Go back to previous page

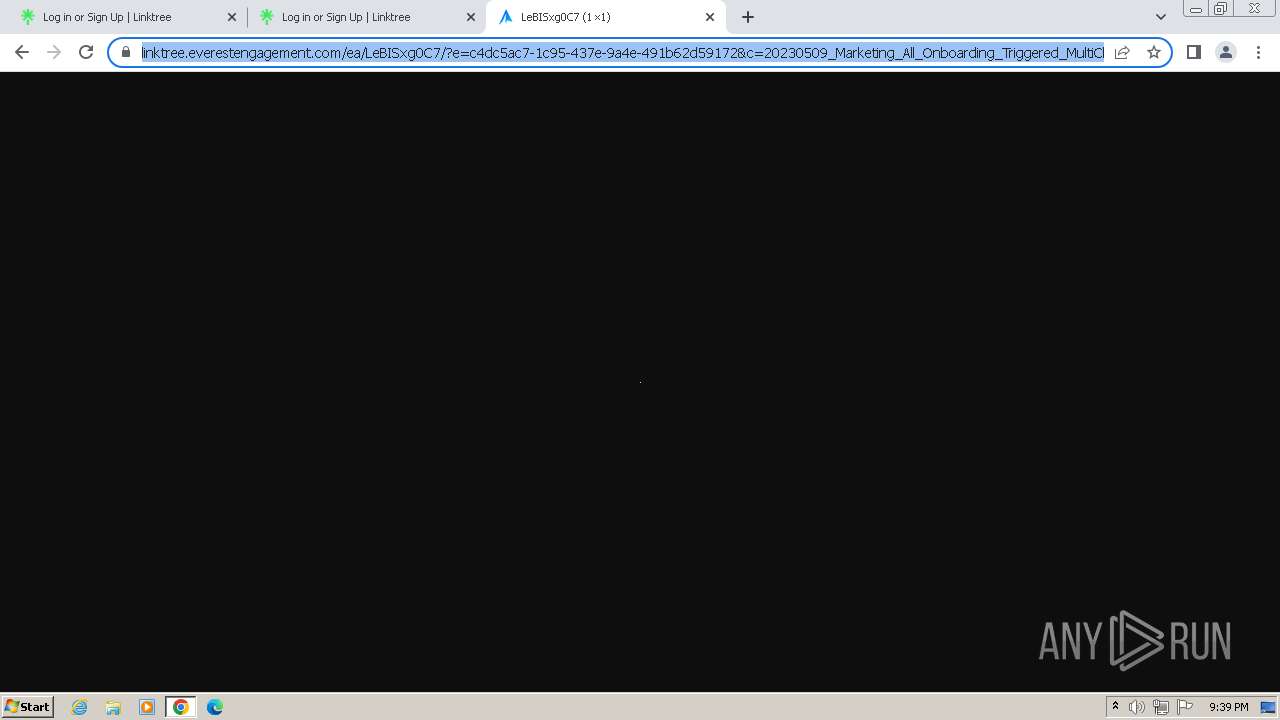tap(22, 52)
